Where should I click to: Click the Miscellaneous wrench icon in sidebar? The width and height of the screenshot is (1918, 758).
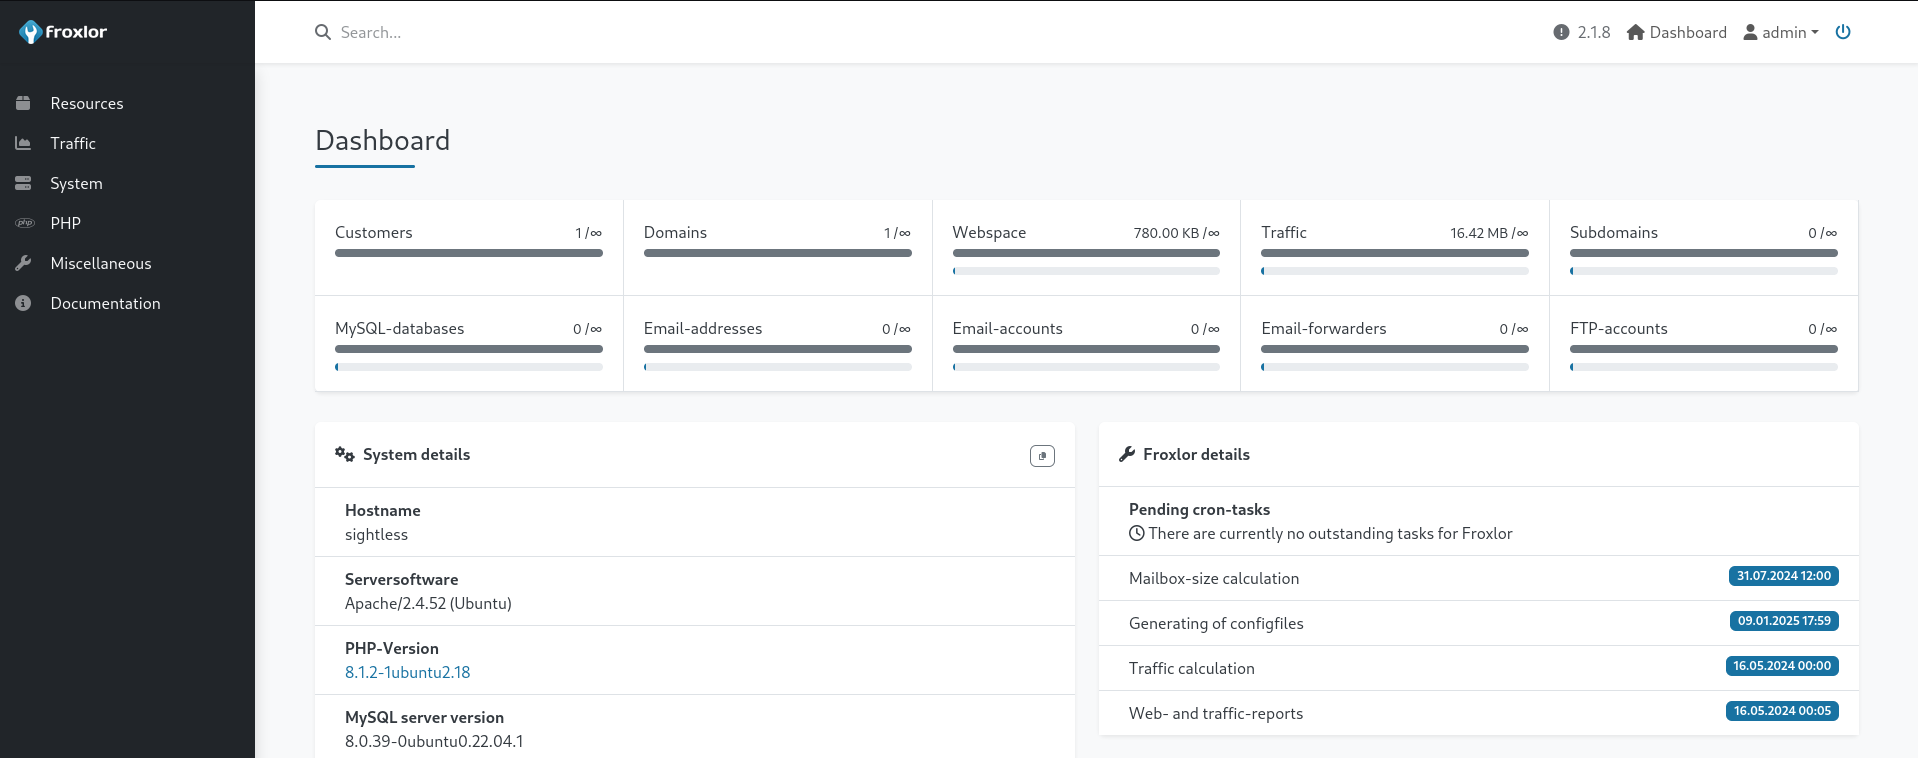pyautogui.click(x=23, y=263)
